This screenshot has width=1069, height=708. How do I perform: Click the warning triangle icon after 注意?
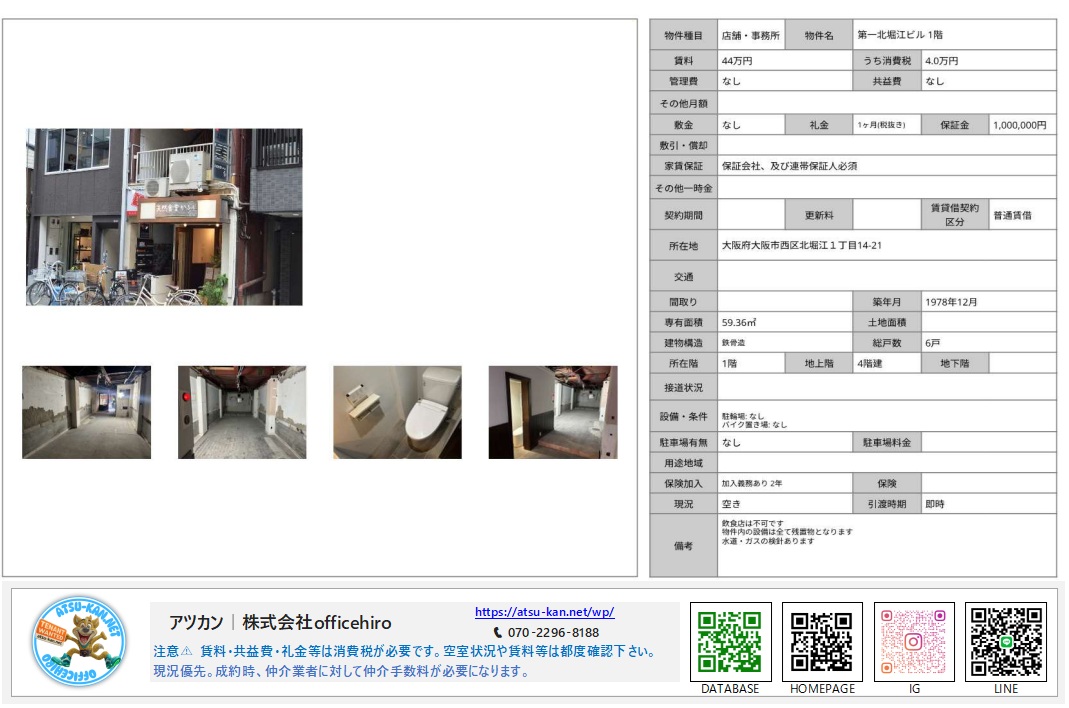click(186, 651)
